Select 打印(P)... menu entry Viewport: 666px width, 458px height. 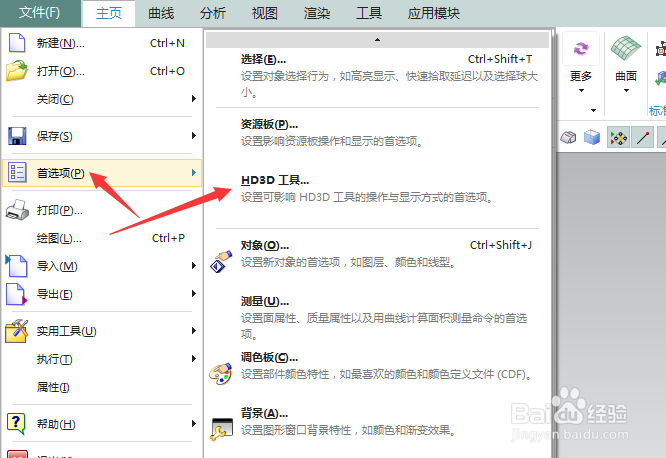tap(102, 210)
